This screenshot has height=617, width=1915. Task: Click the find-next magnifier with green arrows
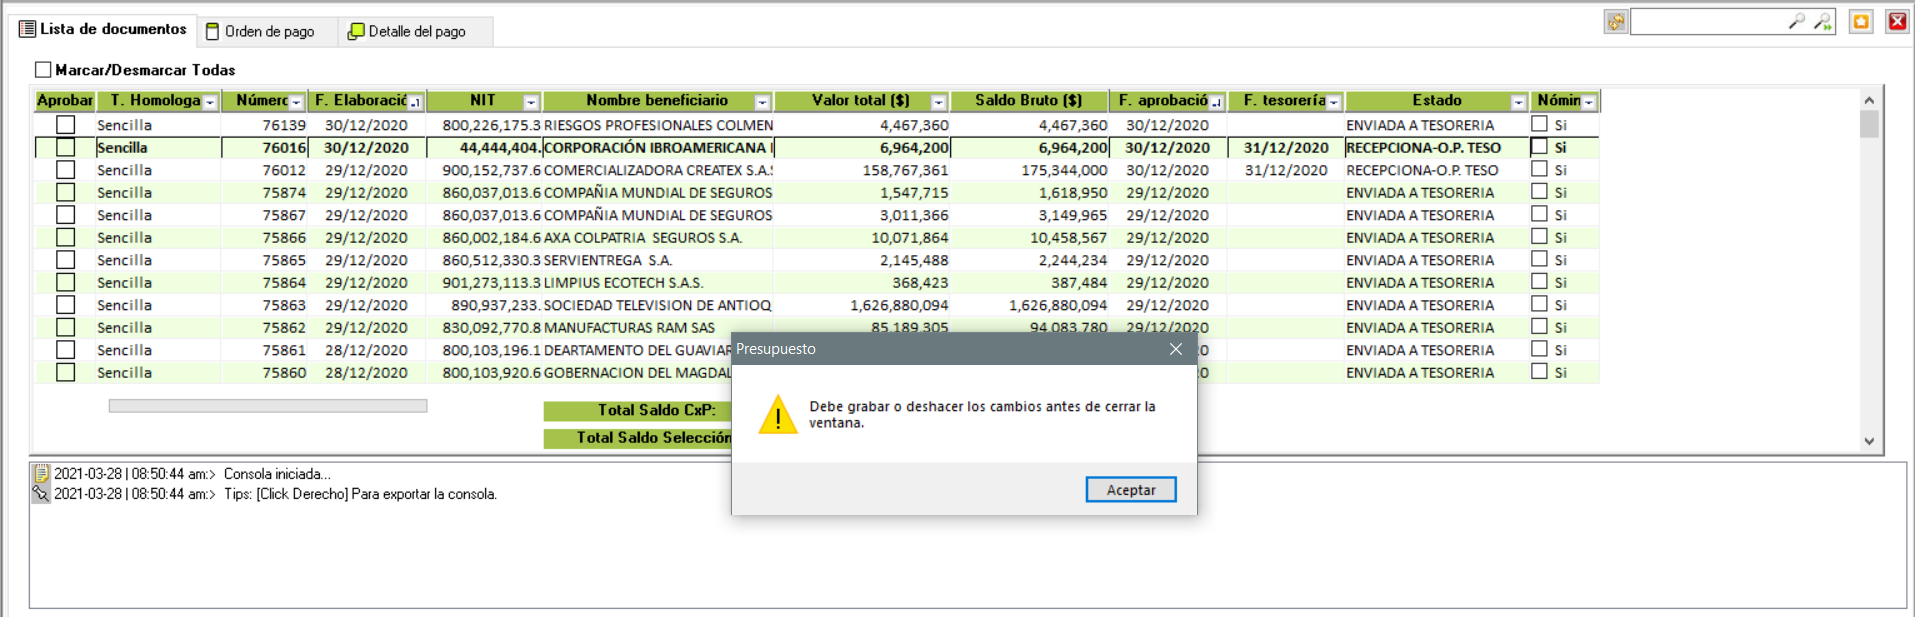[x=1823, y=22]
